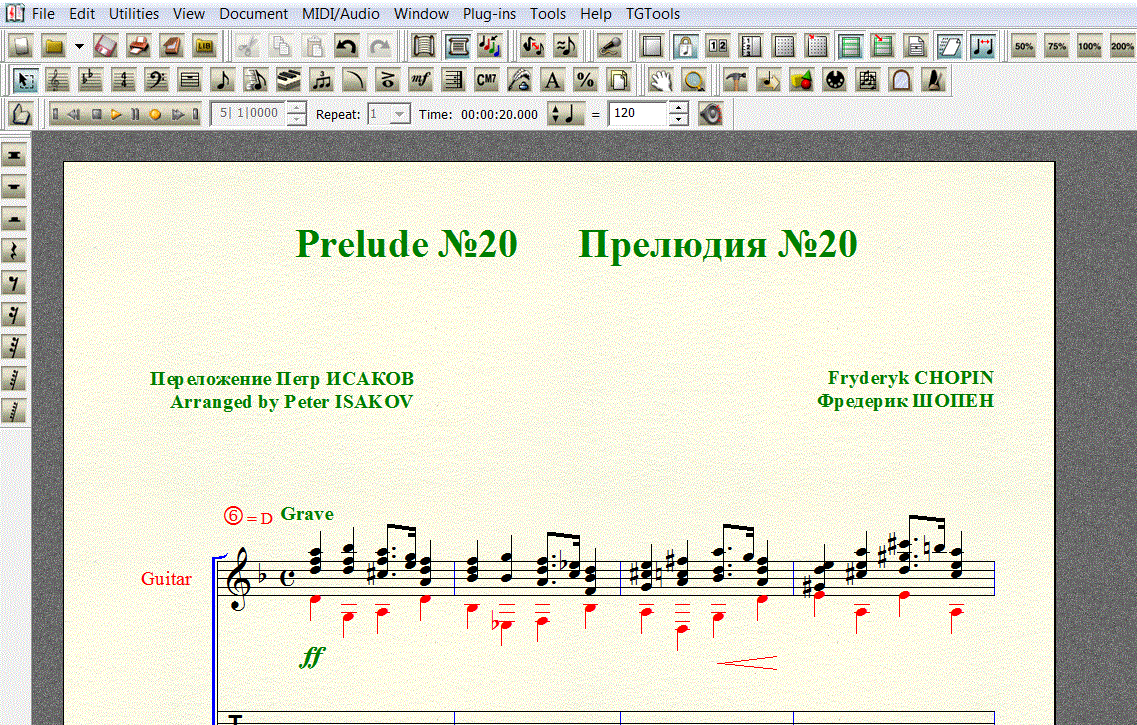Open the LIB library icon
The image size is (1137, 725).
[204, 46]
